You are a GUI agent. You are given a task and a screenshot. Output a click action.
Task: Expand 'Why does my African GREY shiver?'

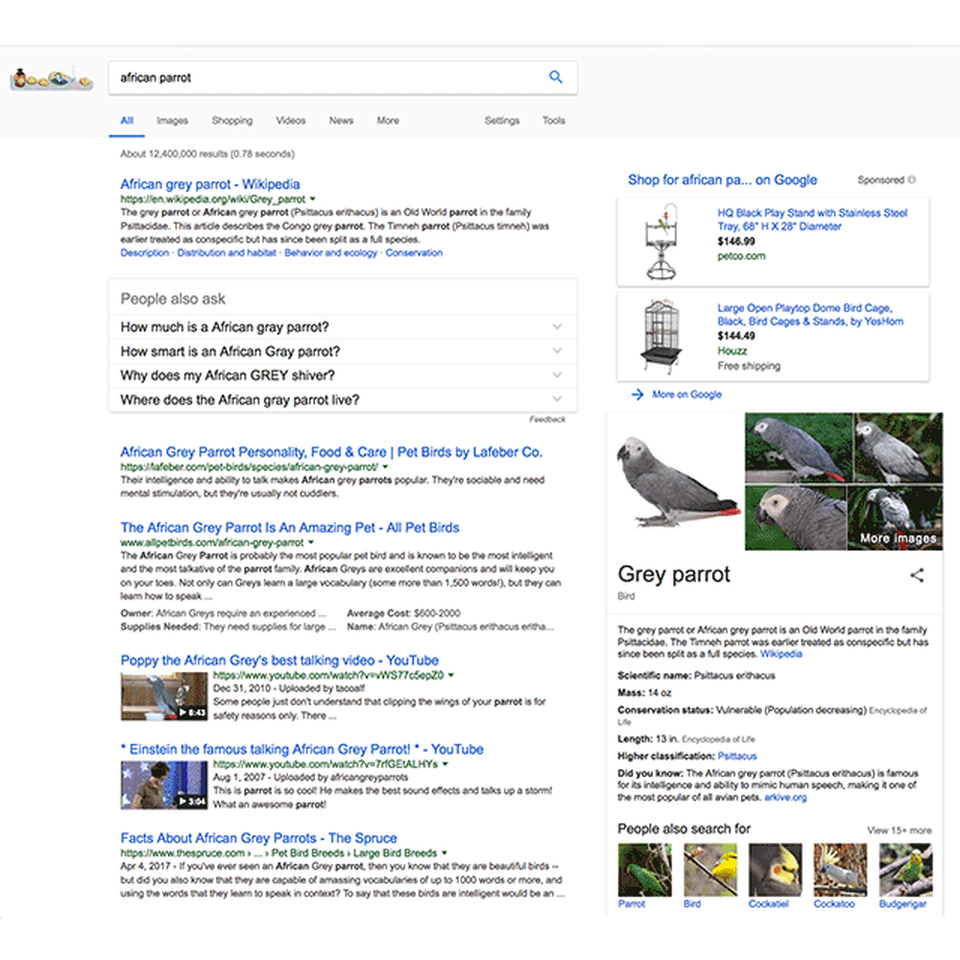[x=343, y=375]
